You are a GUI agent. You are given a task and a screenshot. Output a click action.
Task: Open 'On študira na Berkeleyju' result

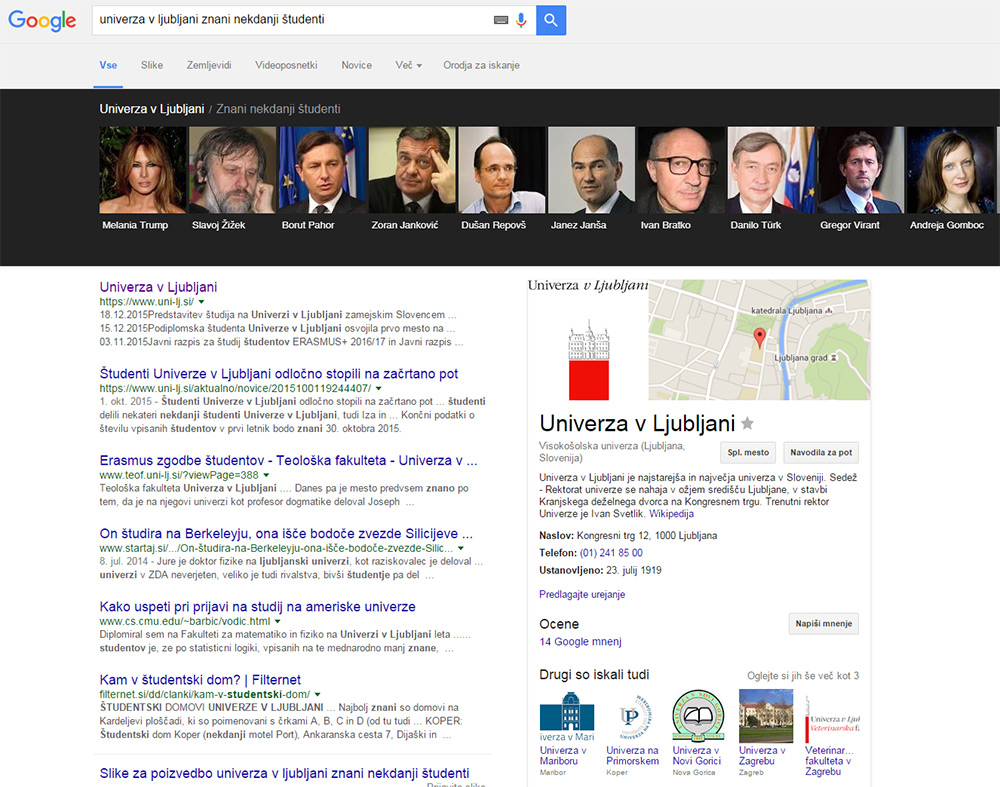[286, 534]
